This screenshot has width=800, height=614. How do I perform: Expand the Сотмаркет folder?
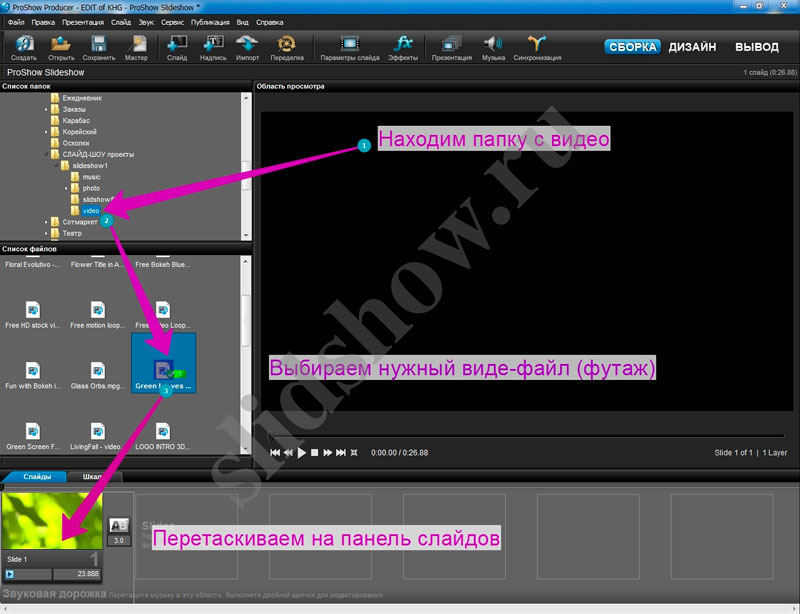pyautogui.click(x=46, y=222)
